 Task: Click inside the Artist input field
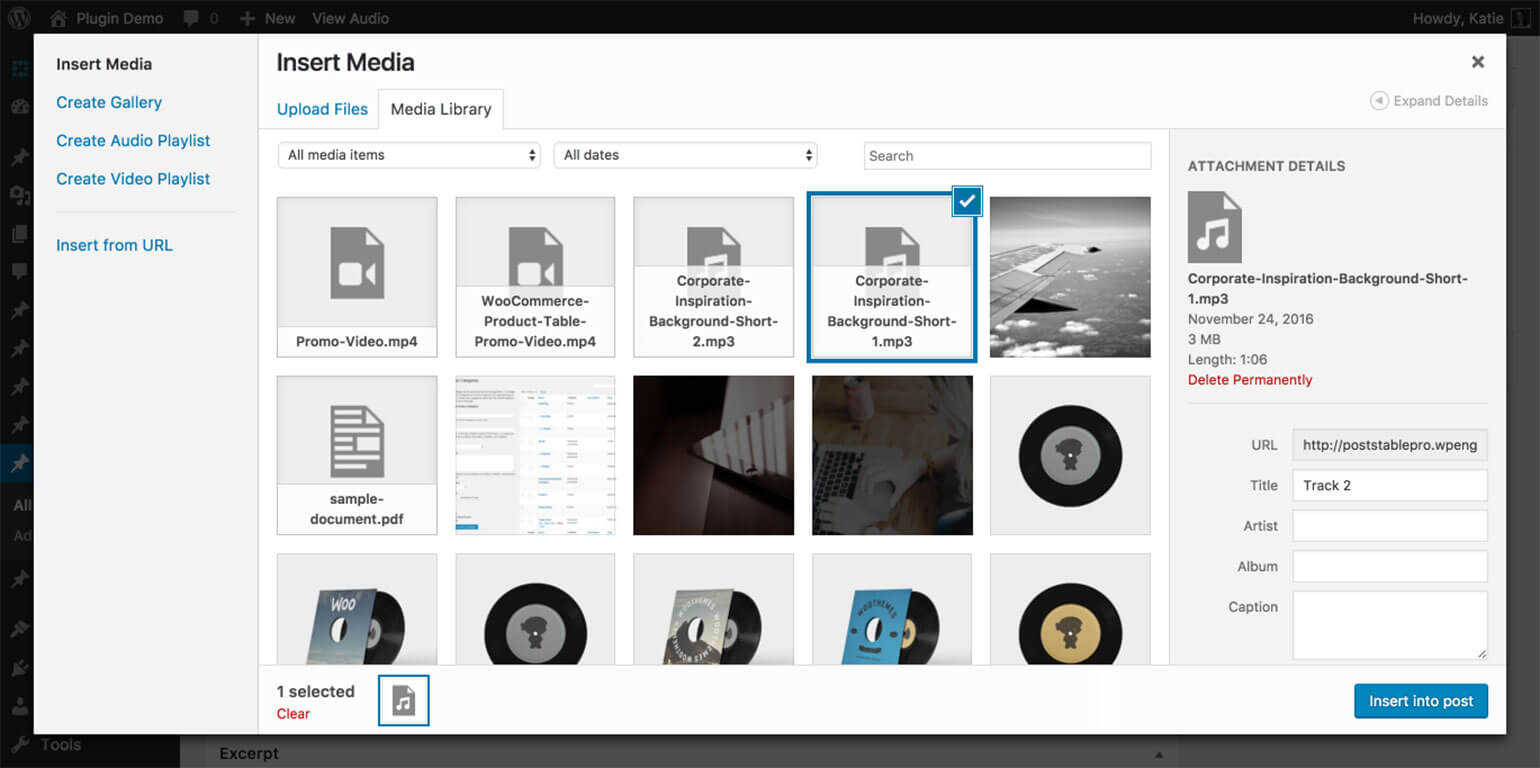(x=1389, y=525)
